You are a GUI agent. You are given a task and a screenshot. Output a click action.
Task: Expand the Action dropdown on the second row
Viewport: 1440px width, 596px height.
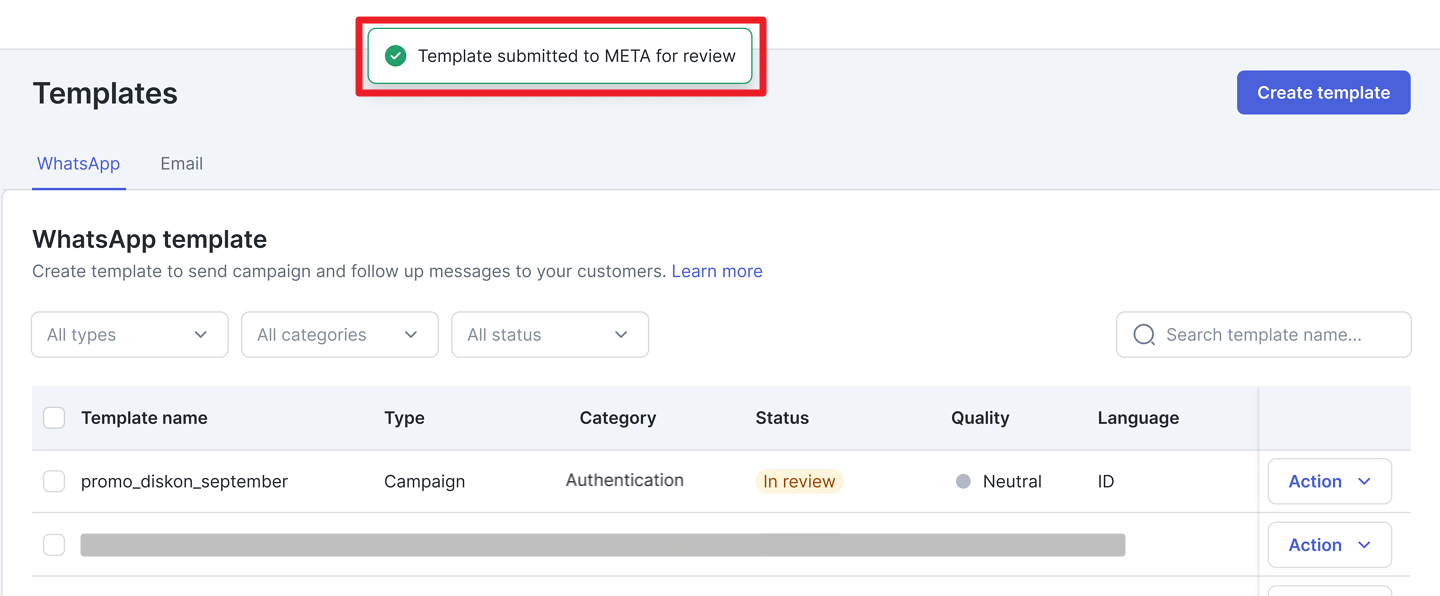tap(1329, 545)
